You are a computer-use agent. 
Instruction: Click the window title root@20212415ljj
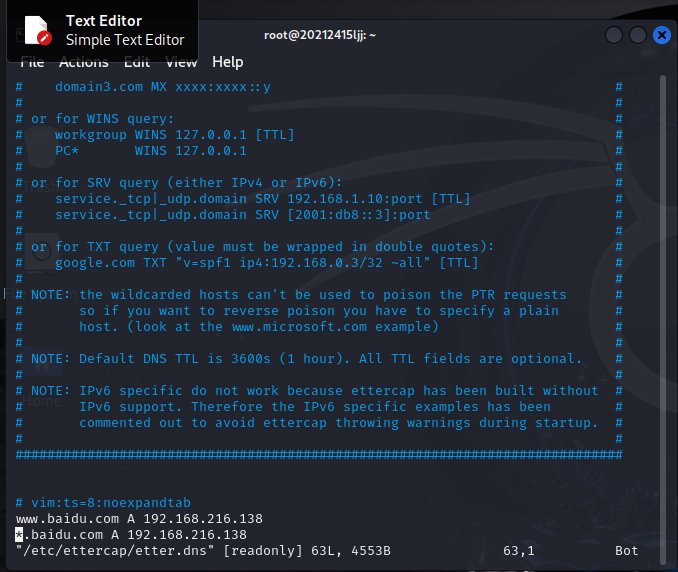click(x=318, y=35)
